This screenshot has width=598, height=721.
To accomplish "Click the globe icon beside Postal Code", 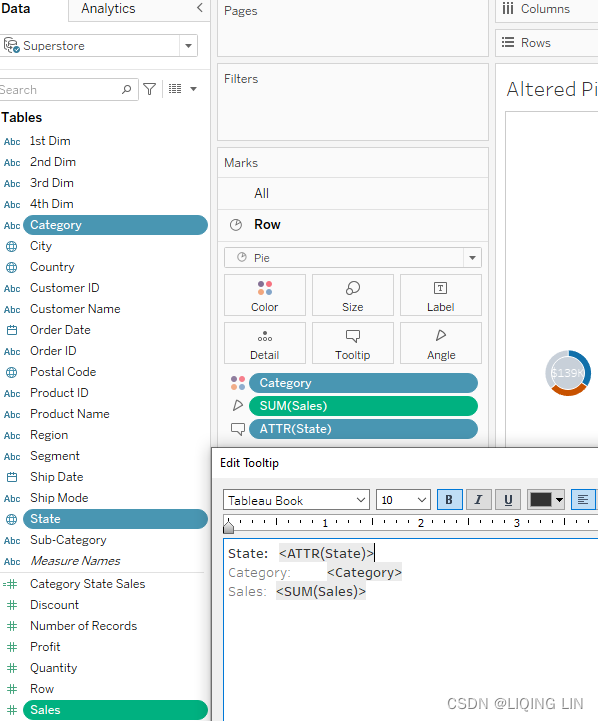I will (x=11, y=372).
